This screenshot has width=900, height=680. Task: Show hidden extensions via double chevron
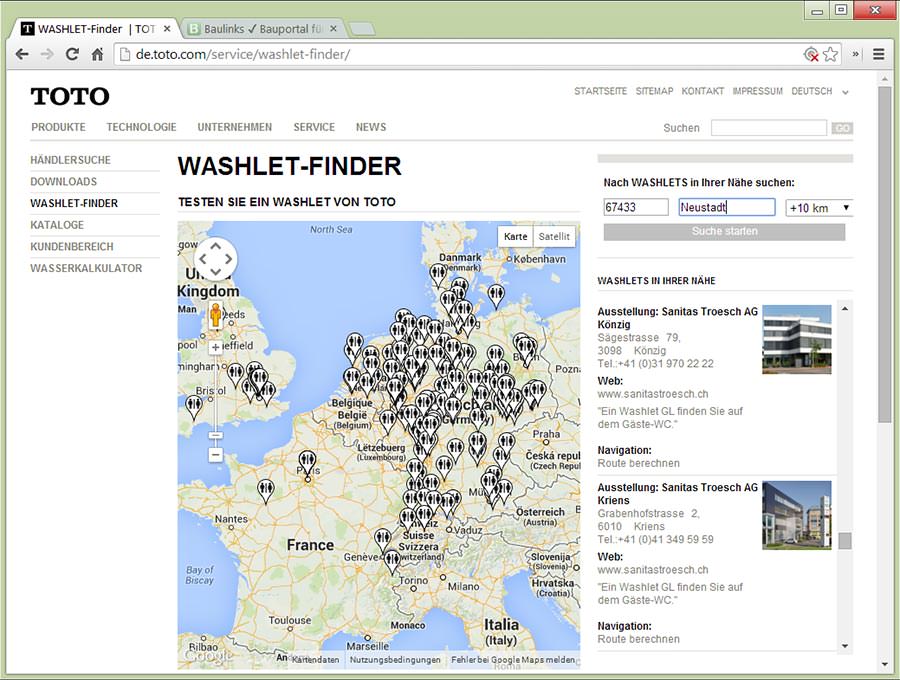tap(855, 55)
